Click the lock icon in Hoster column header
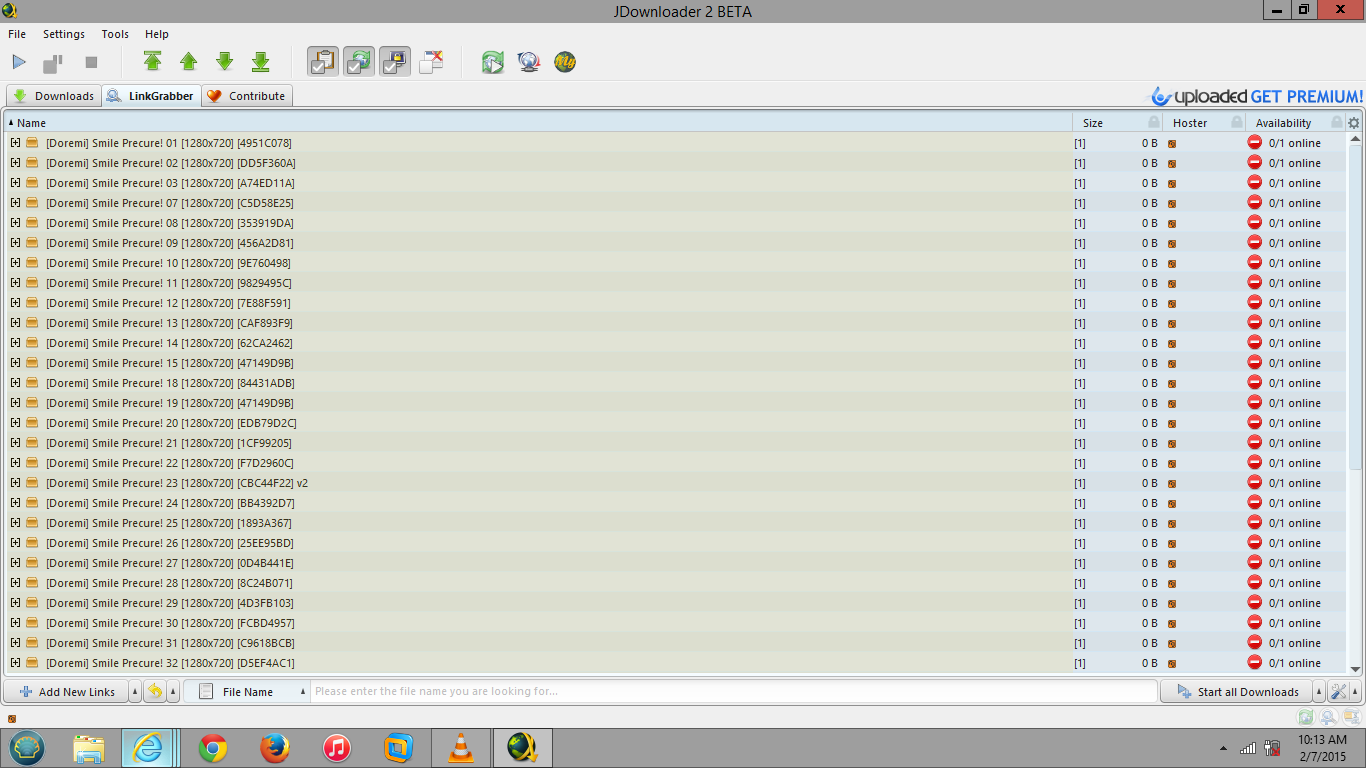Screen dimensions: 1366x768 (x=1237, y=122)
